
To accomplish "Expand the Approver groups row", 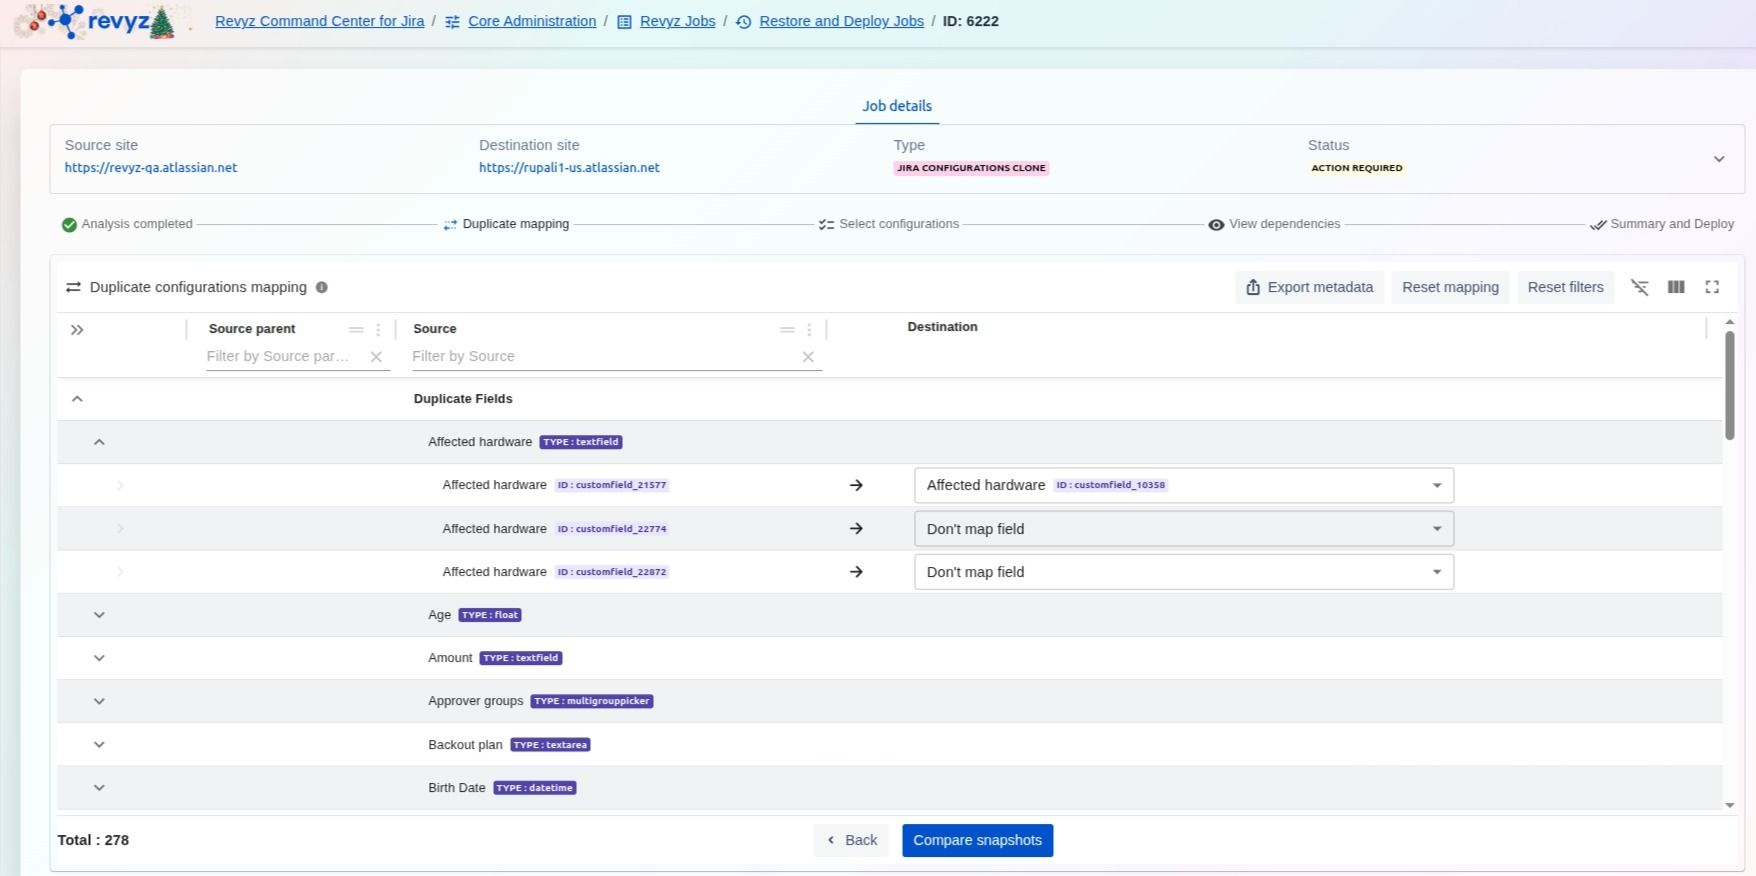I will click(x=99, y=701).
